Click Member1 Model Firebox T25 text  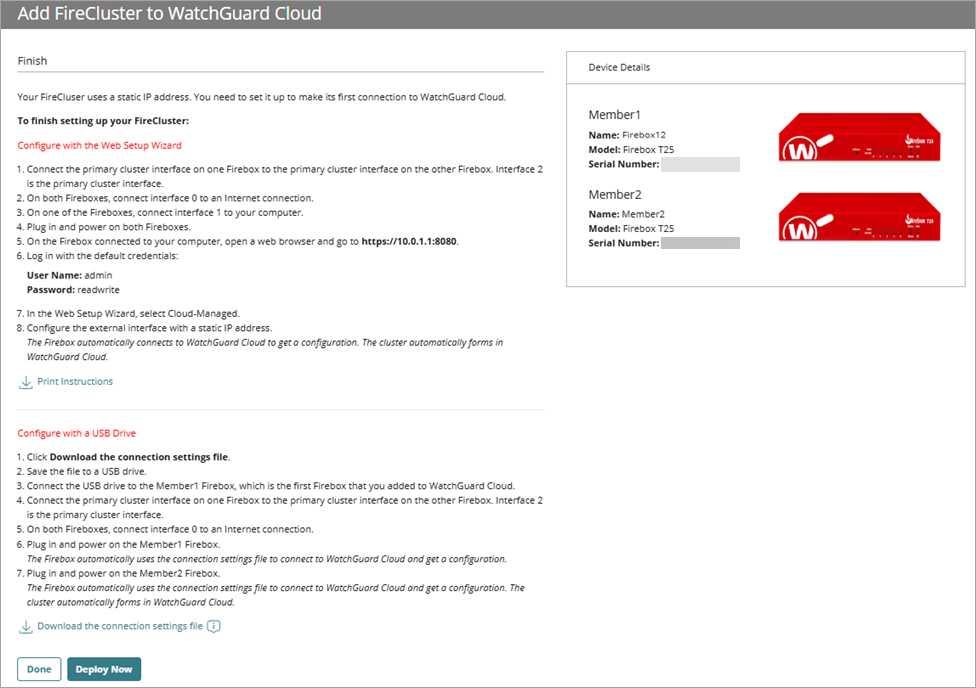coord(631,149)
